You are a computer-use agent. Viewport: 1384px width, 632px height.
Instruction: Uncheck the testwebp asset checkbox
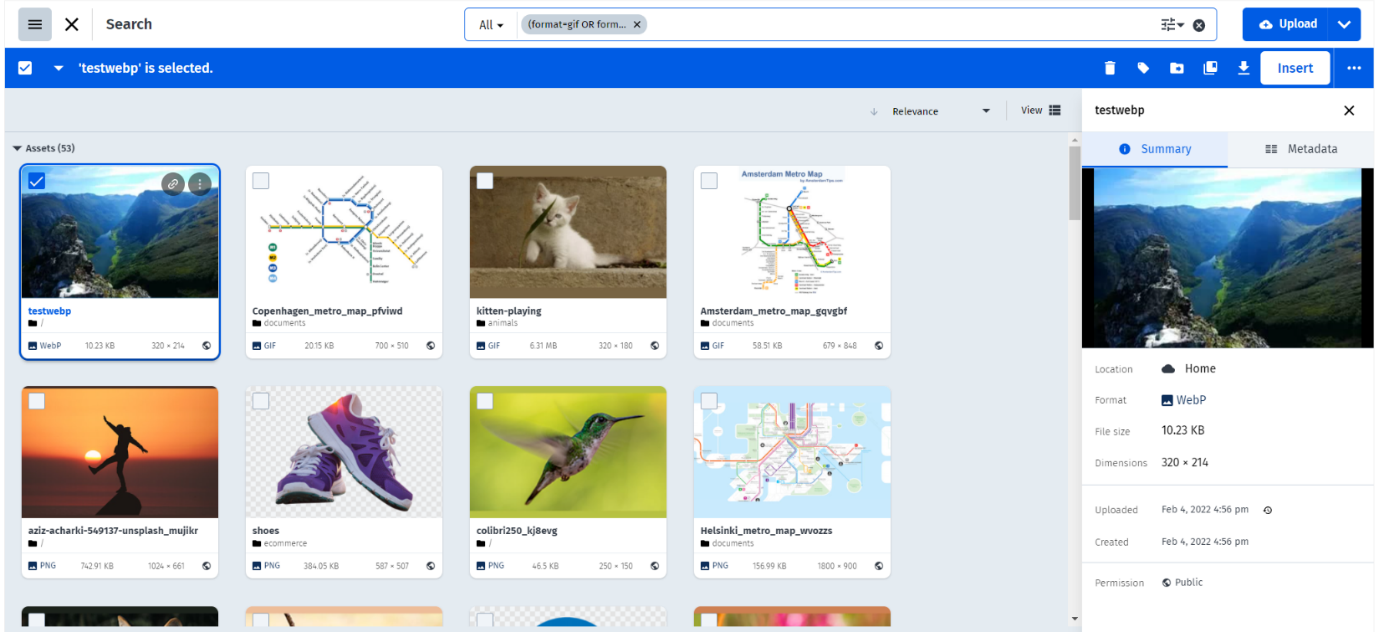36,181
